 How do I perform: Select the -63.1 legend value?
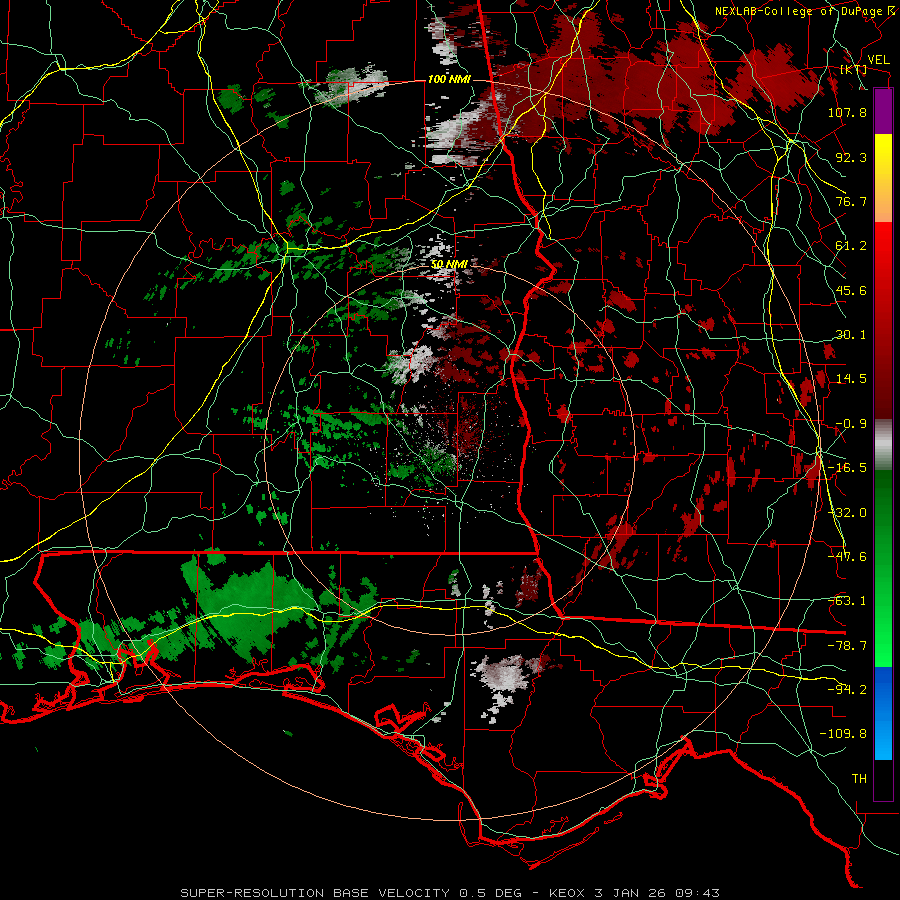click(x=847, y=601)
